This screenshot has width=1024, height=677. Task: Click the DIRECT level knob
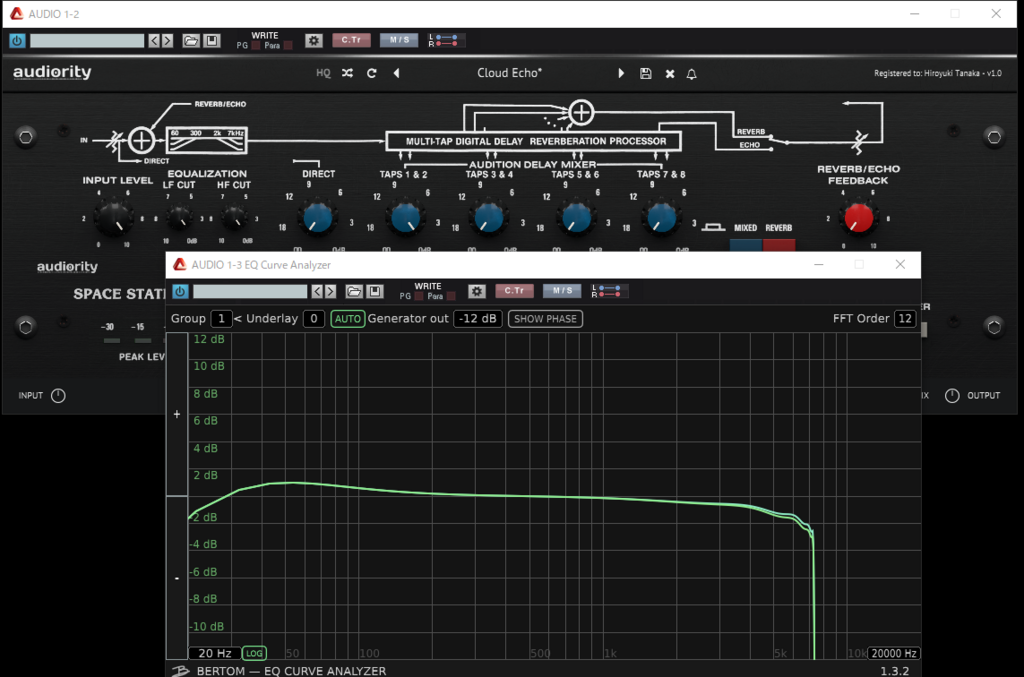tap(319, 217)
